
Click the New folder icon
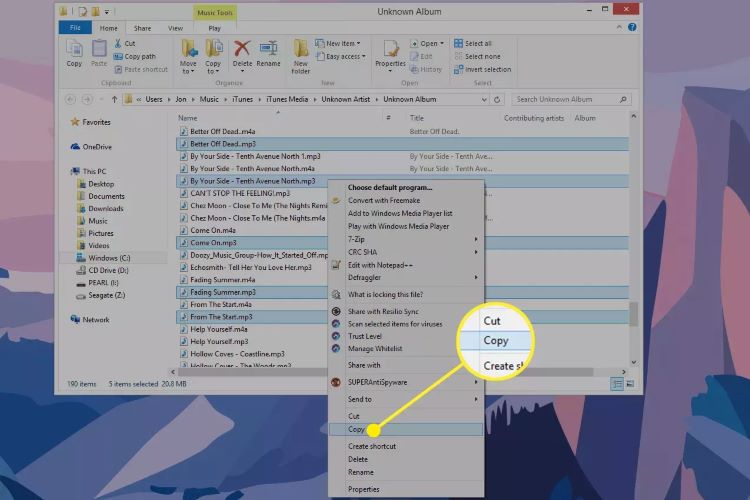tap(302, 50)
